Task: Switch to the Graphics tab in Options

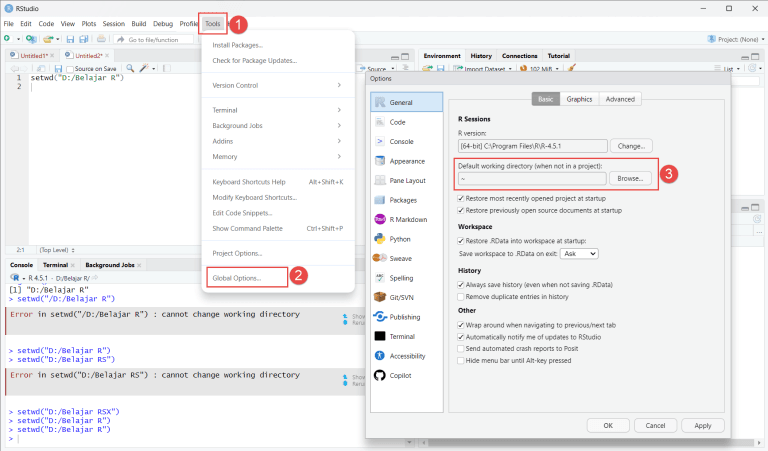Action: (x=579, y=99)
